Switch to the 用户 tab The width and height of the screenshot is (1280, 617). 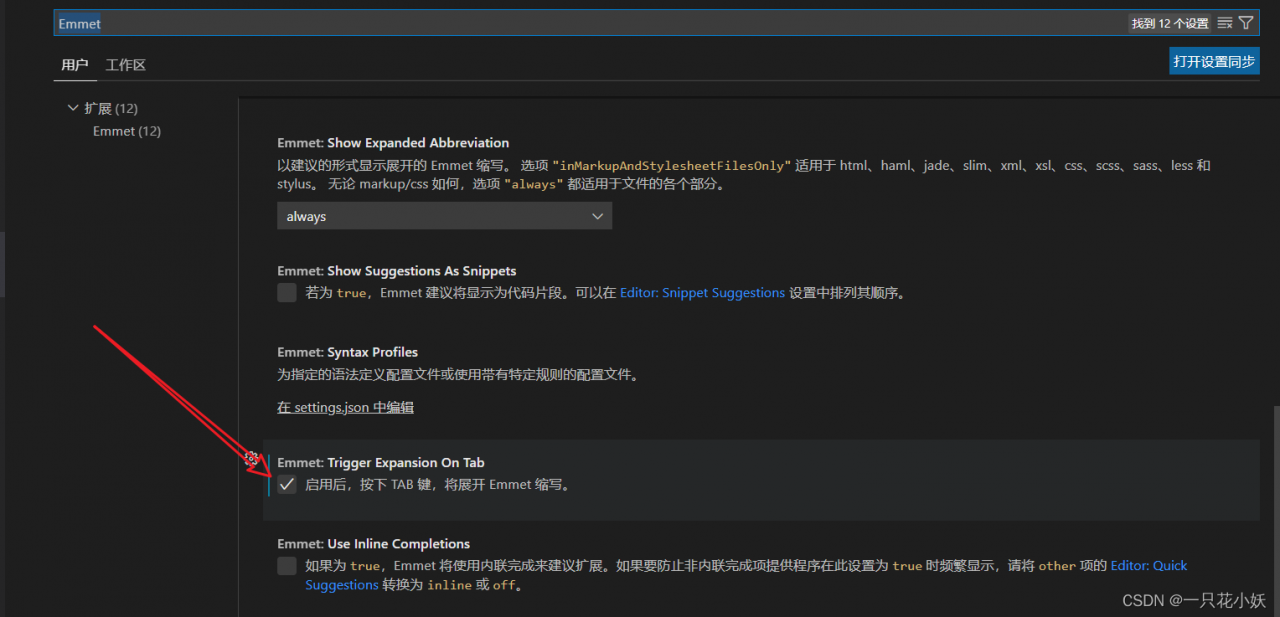[75, 65]
